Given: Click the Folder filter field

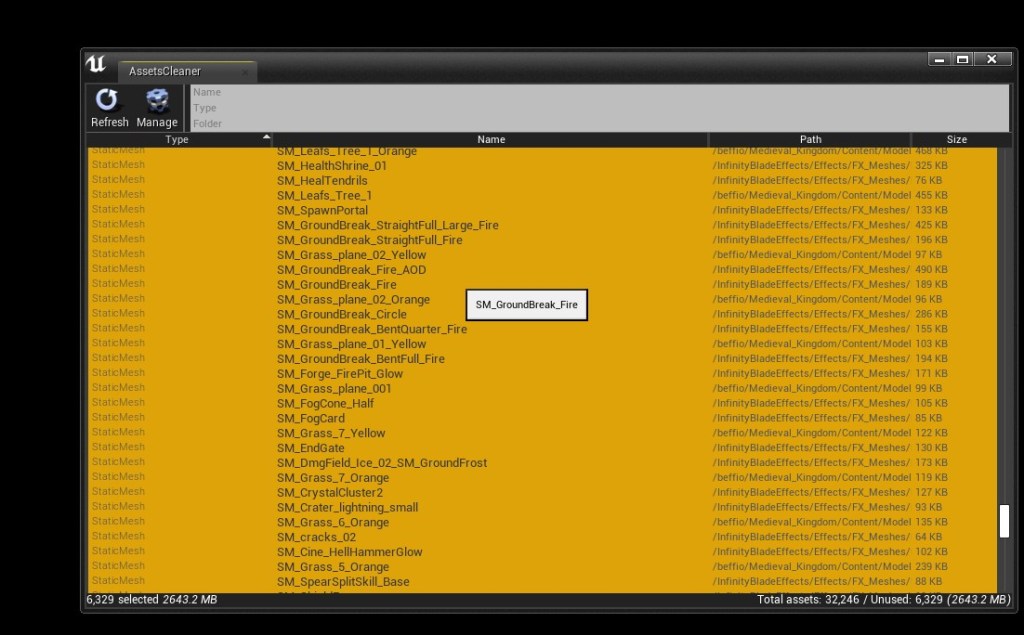Looking at the screenshot, I should coord(598,124).
